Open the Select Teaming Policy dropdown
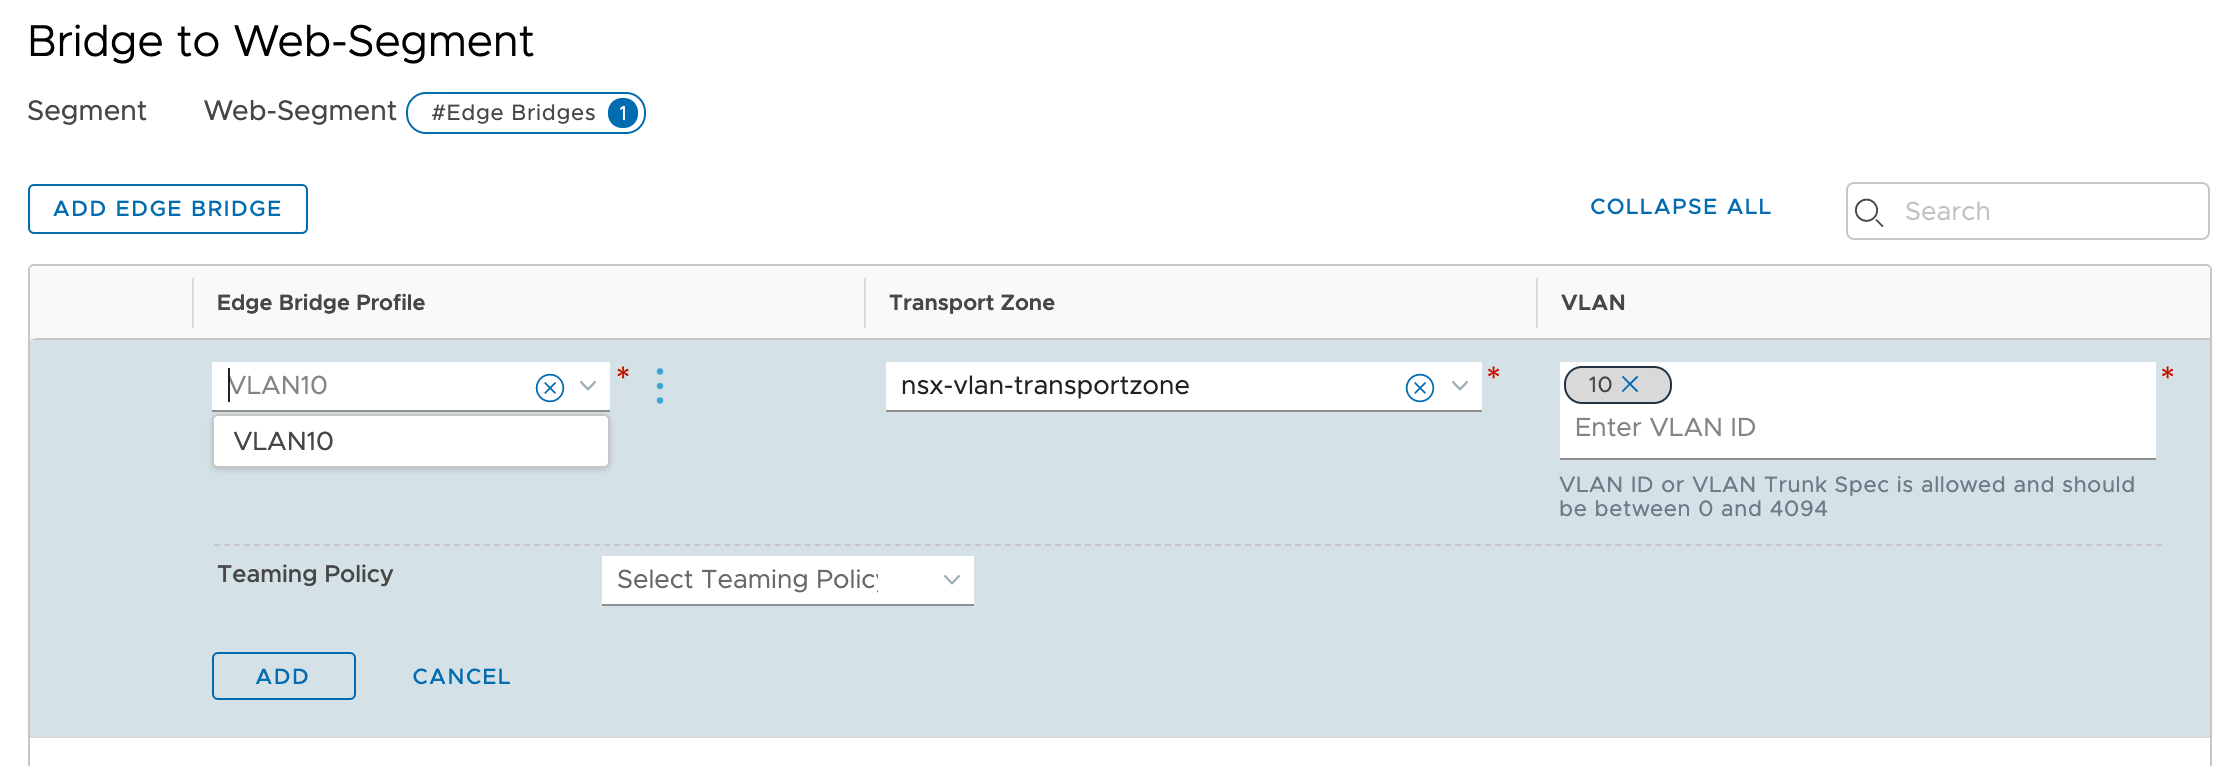2236x766 pixels. point(788,580)
